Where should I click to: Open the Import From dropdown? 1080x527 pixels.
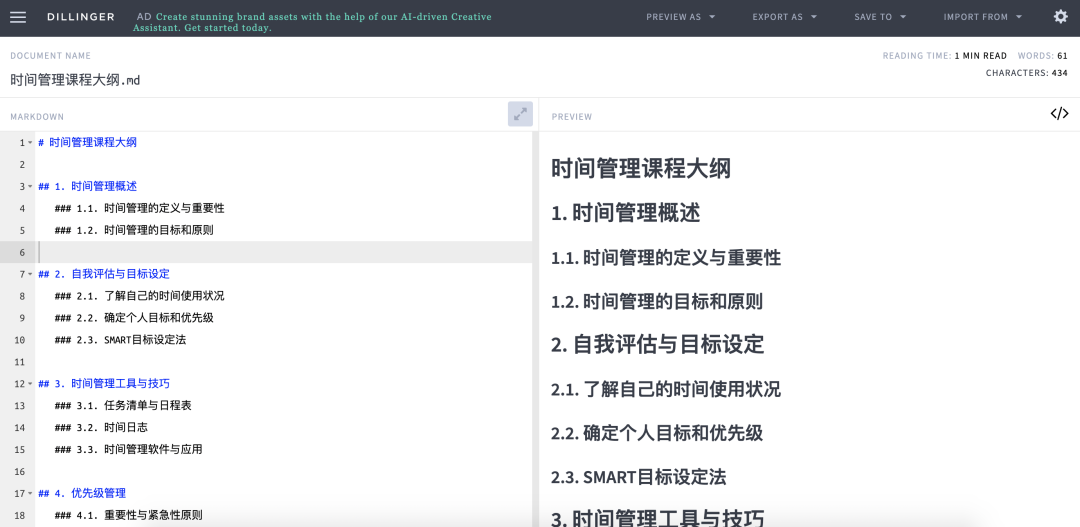[982, 17]
